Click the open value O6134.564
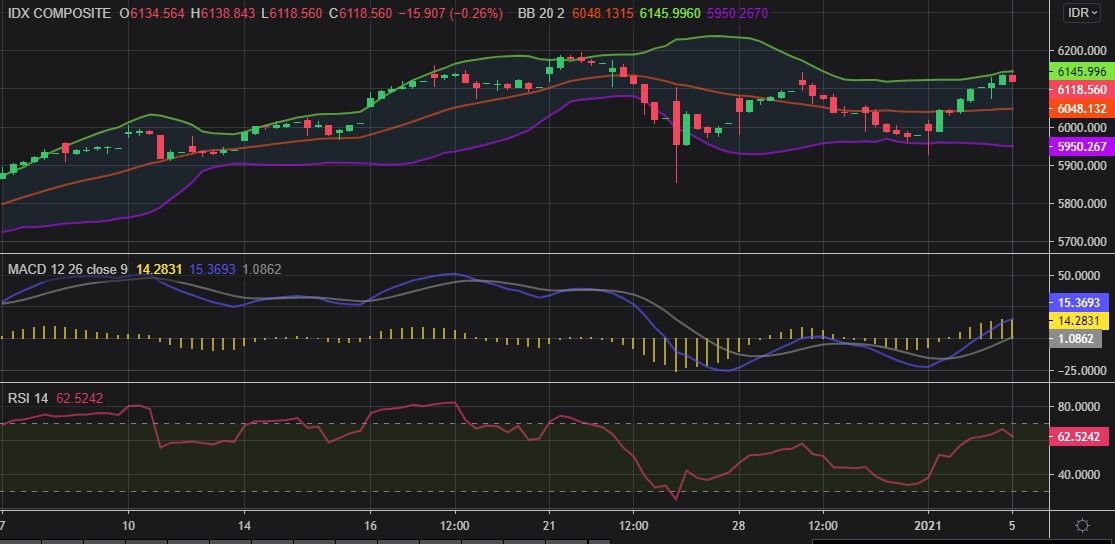 [153, 14]
